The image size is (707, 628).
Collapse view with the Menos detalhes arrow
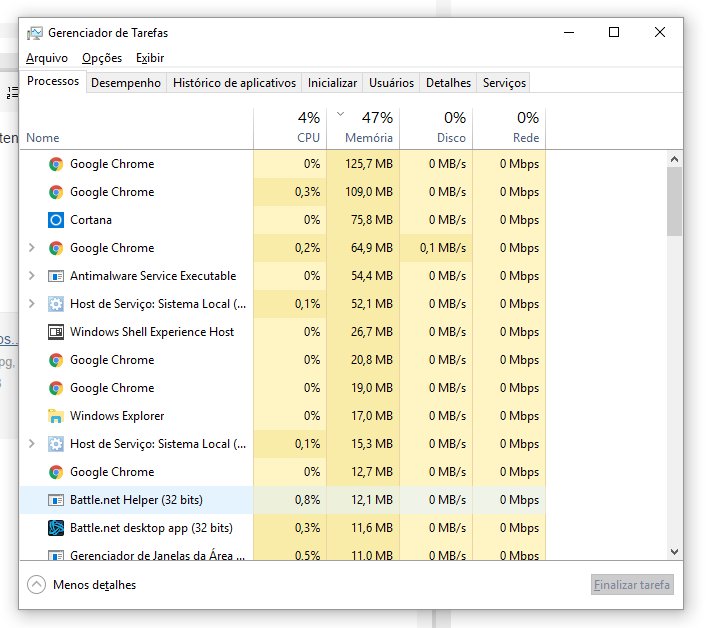[37, 585]
